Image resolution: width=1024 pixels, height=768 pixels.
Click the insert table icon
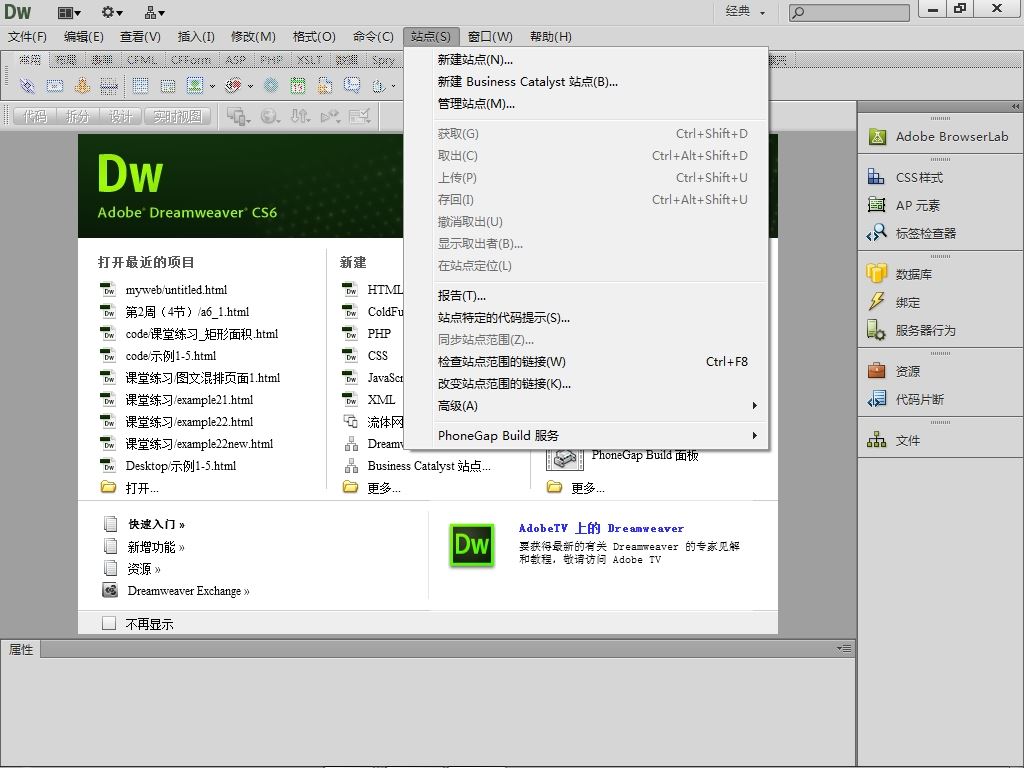[140, 86]
